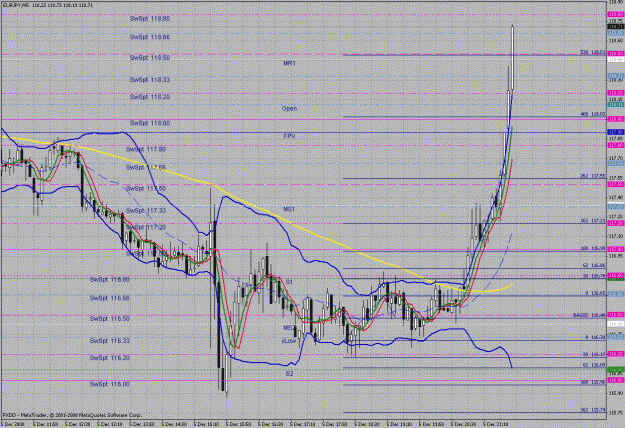Click the SwSpt 116.00 level label
The height and width of the screenshot is (428, 625).
110,384
